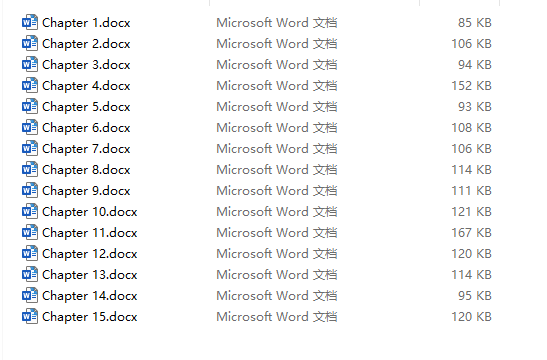Click the 167 KB size of Chapter 11

tap(471, 232)
